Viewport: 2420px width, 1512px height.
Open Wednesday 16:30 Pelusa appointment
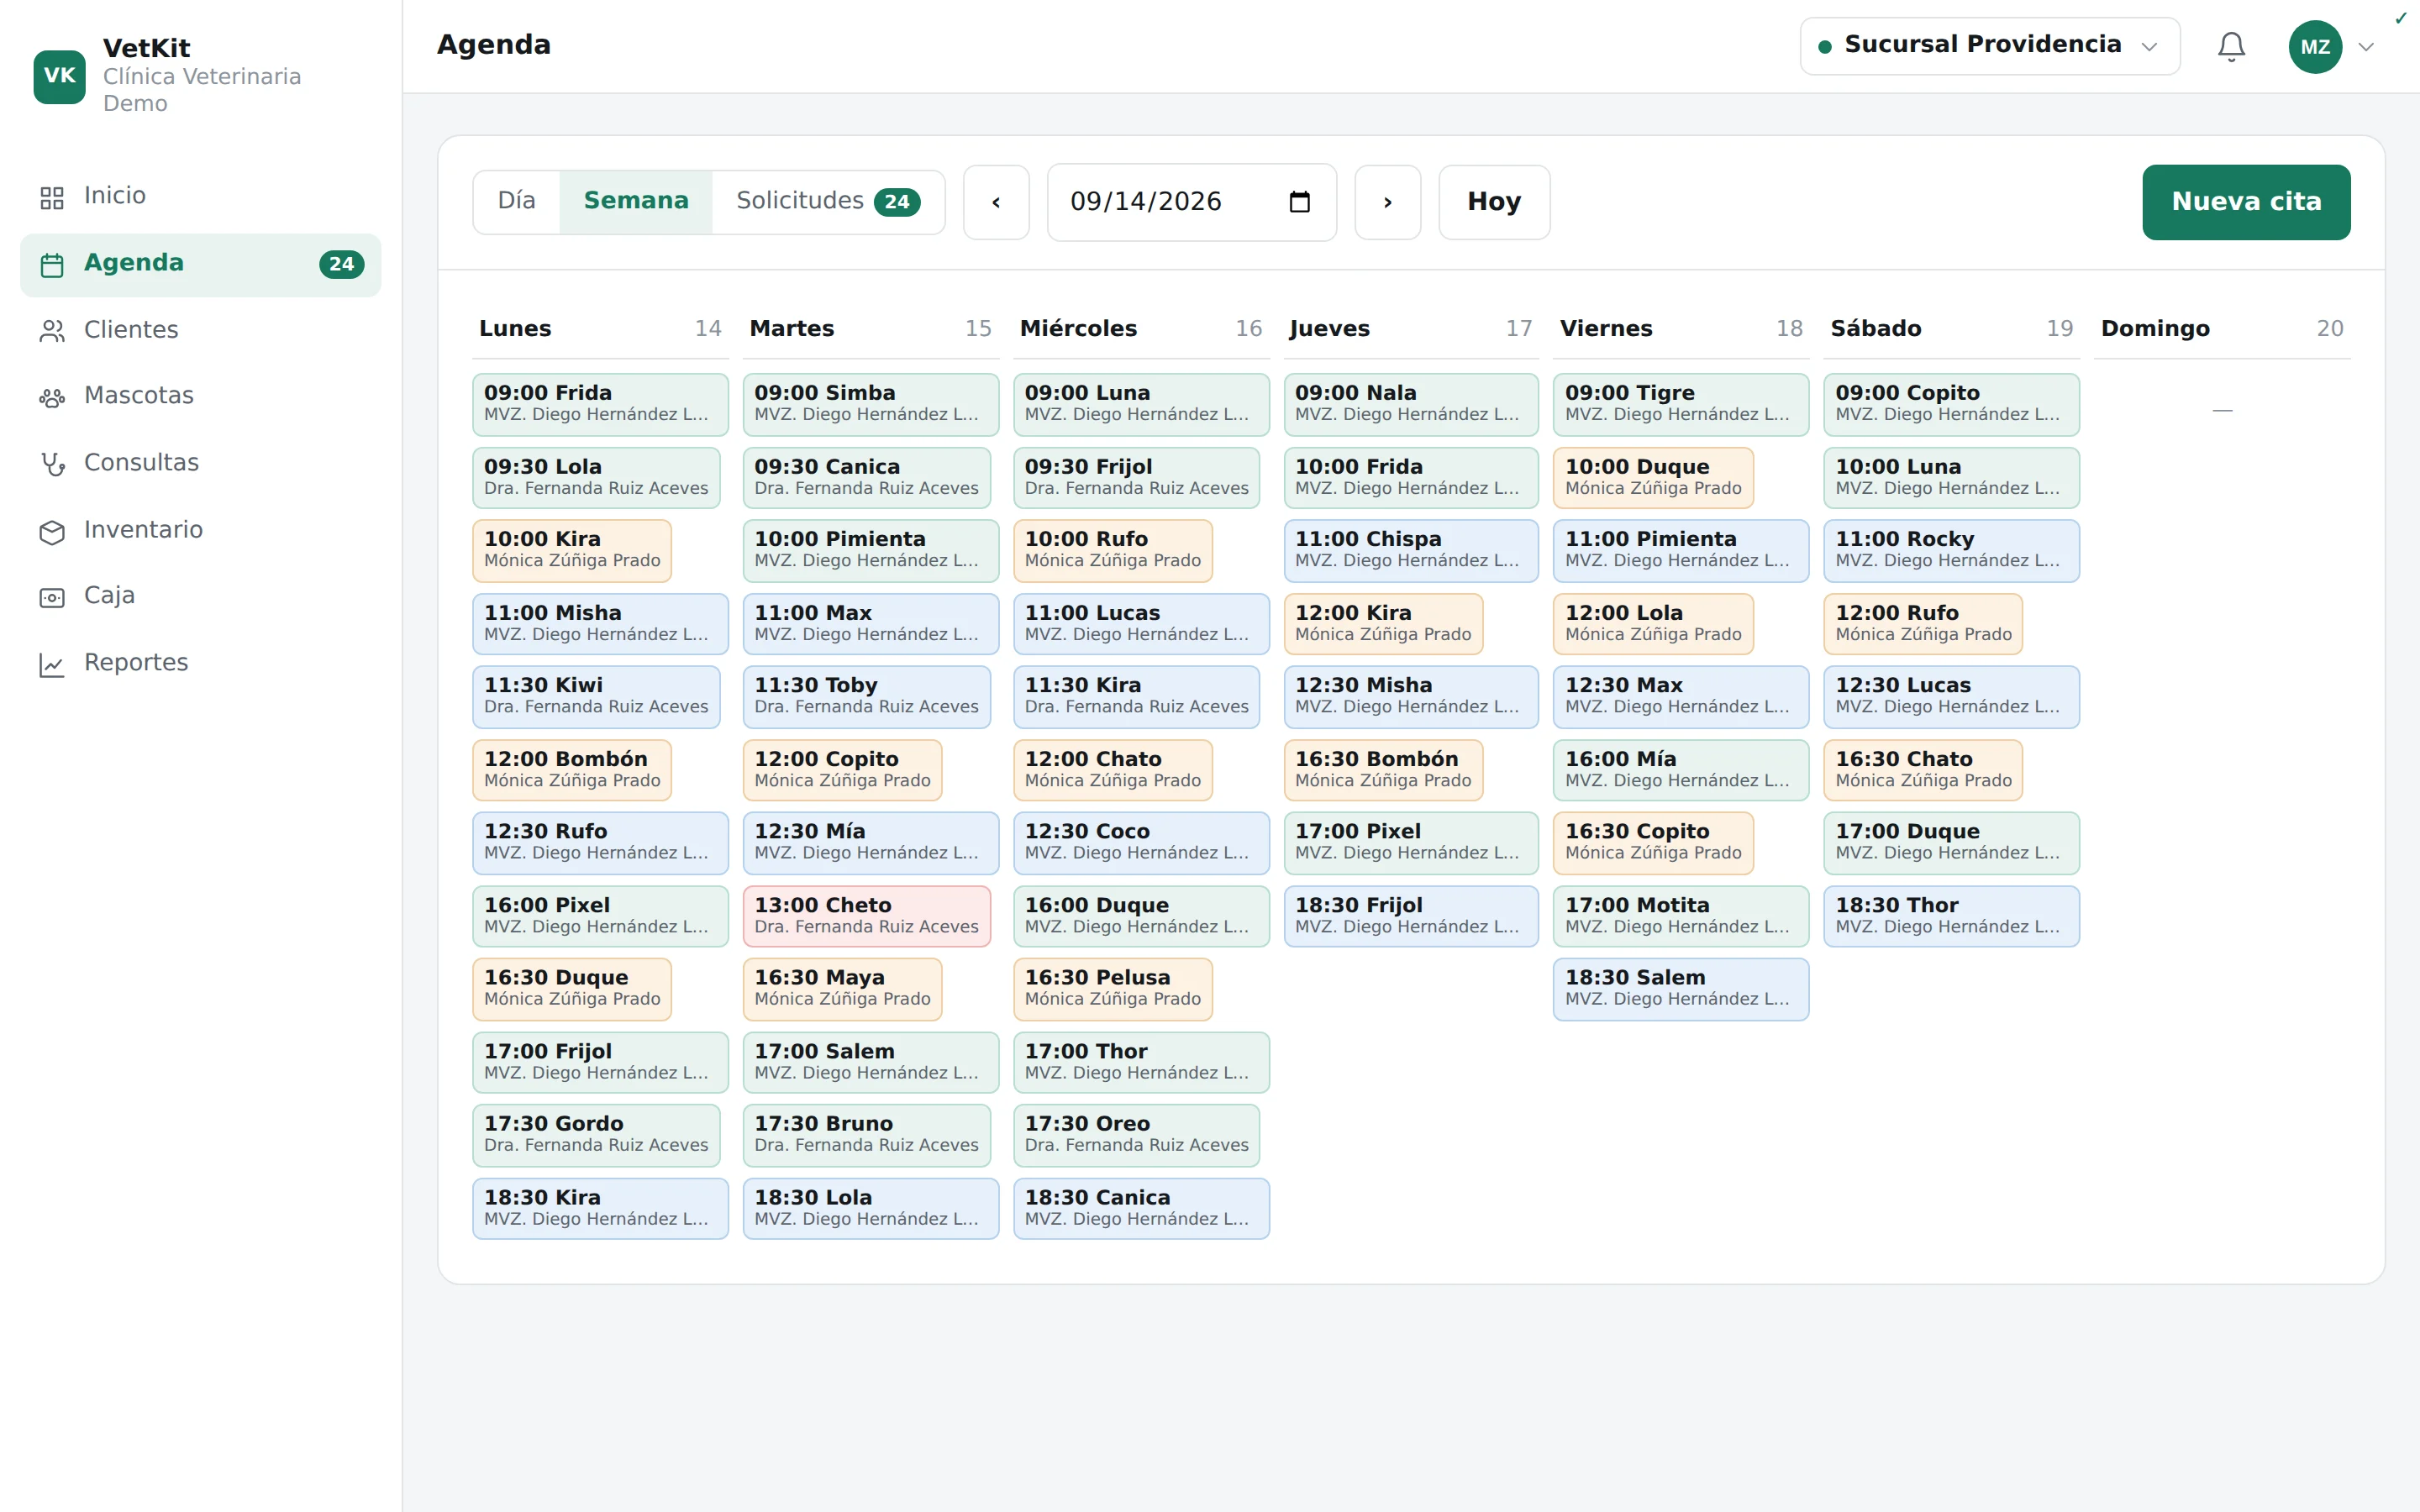click(x=1112, y=989)
